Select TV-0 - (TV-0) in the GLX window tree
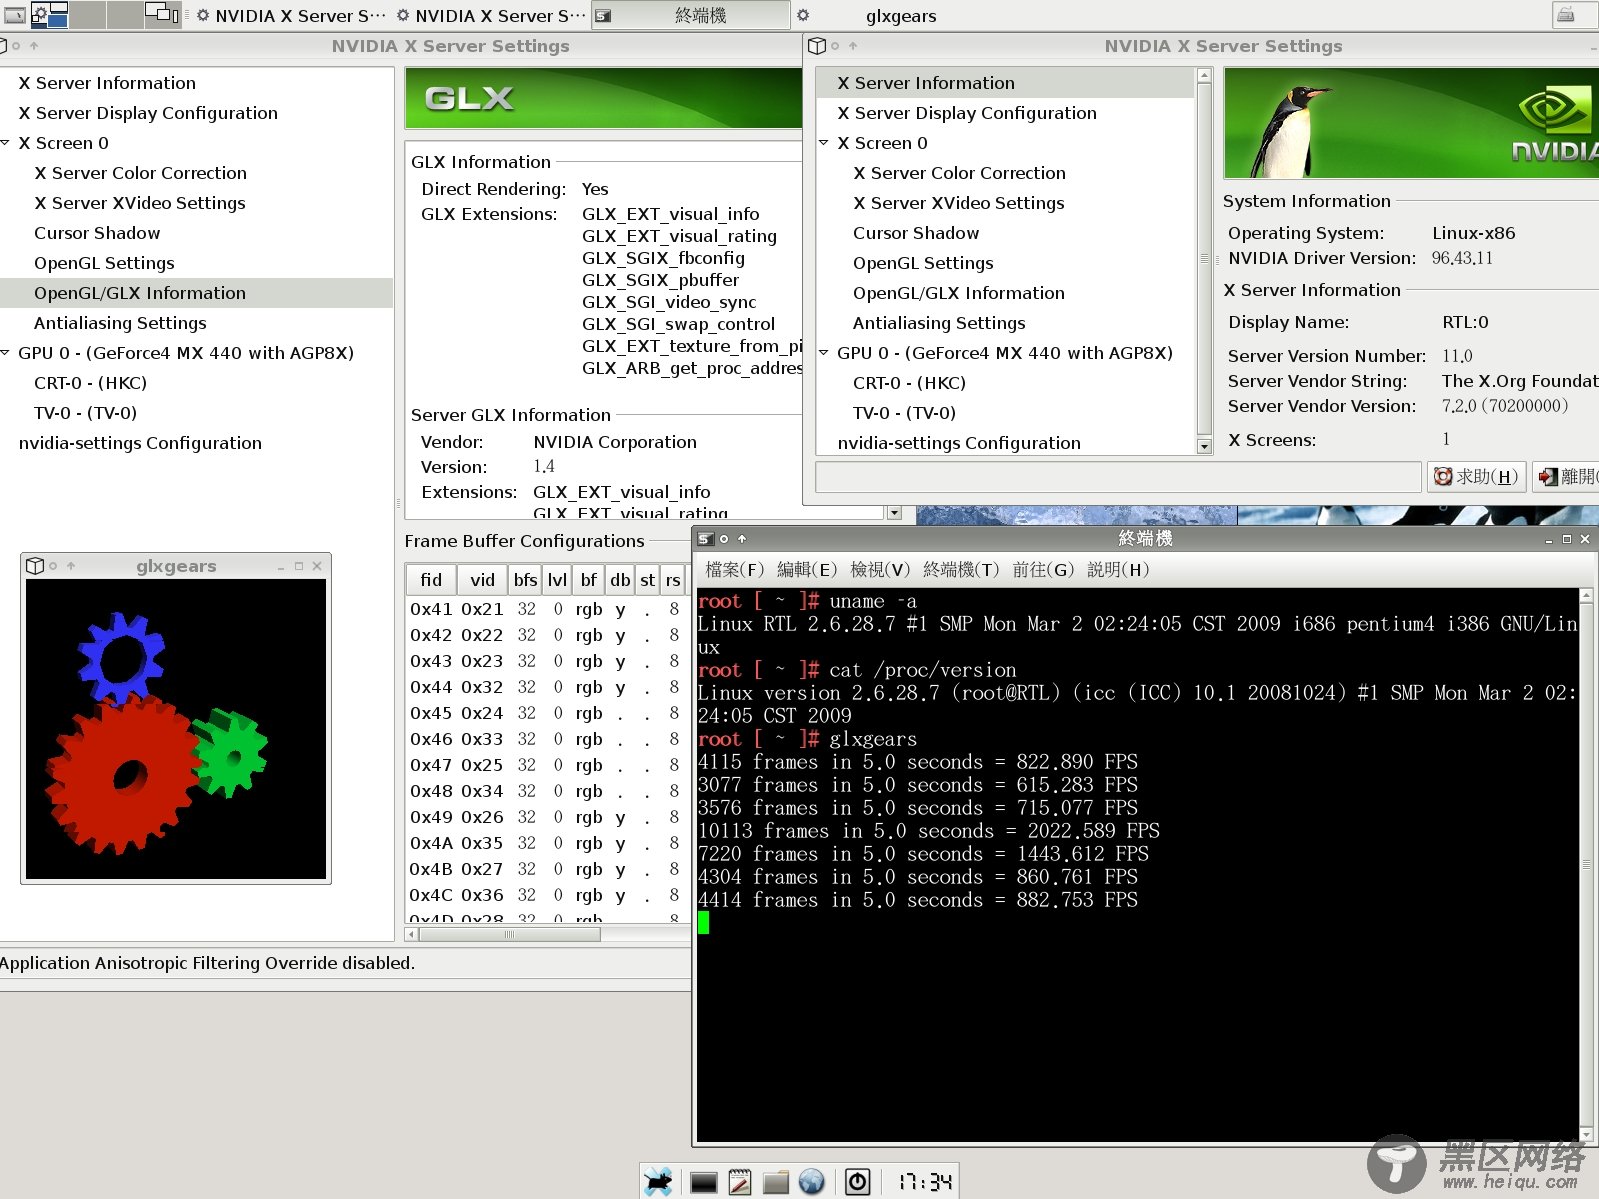This screenshot has width=1599, height=1199. (85, 413)
